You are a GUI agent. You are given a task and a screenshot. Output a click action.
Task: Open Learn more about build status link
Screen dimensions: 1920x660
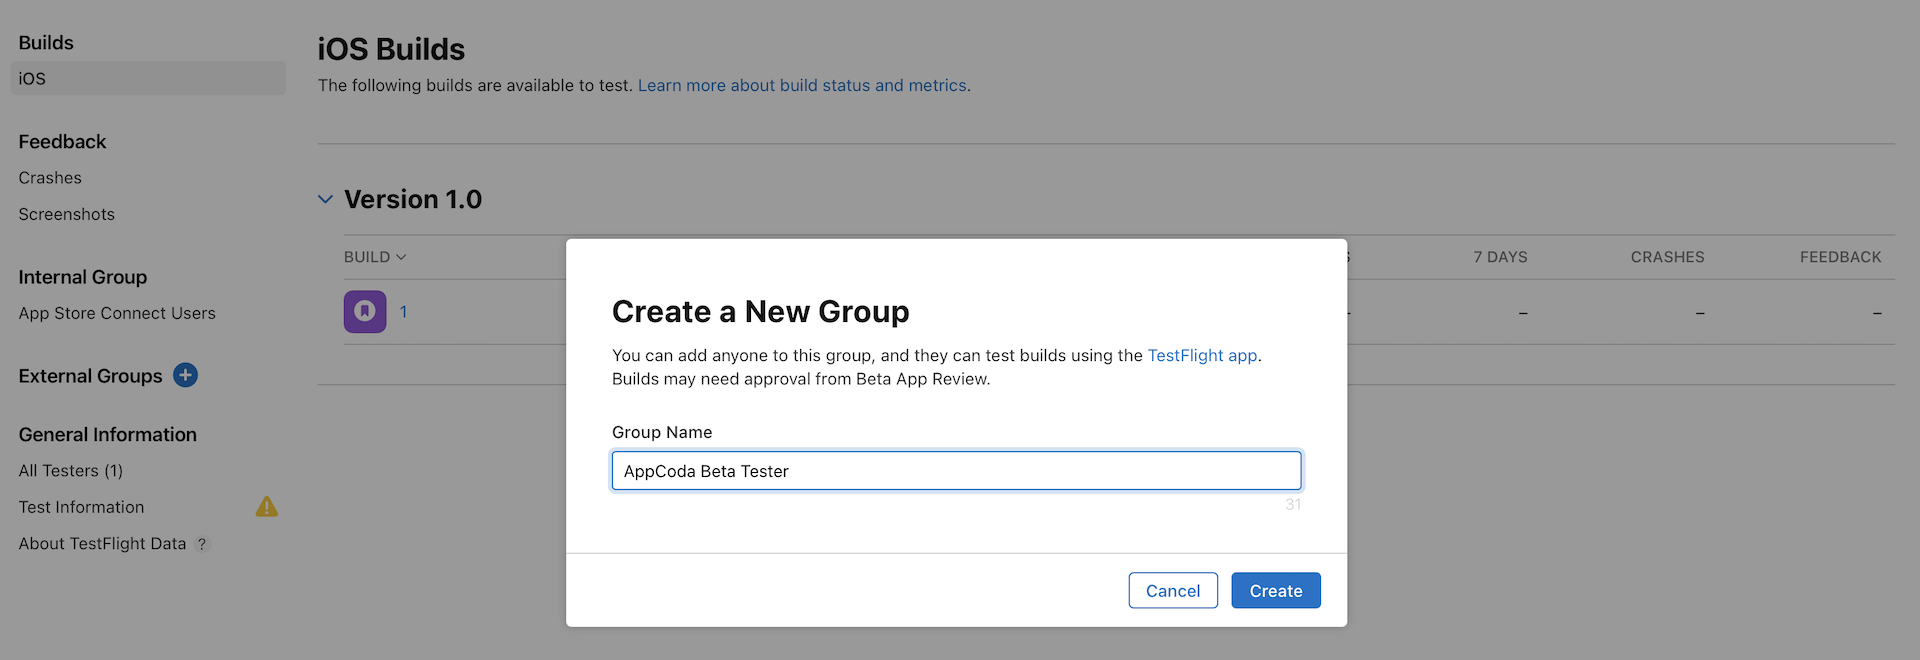pyautogui.click(x=802, y=86)
